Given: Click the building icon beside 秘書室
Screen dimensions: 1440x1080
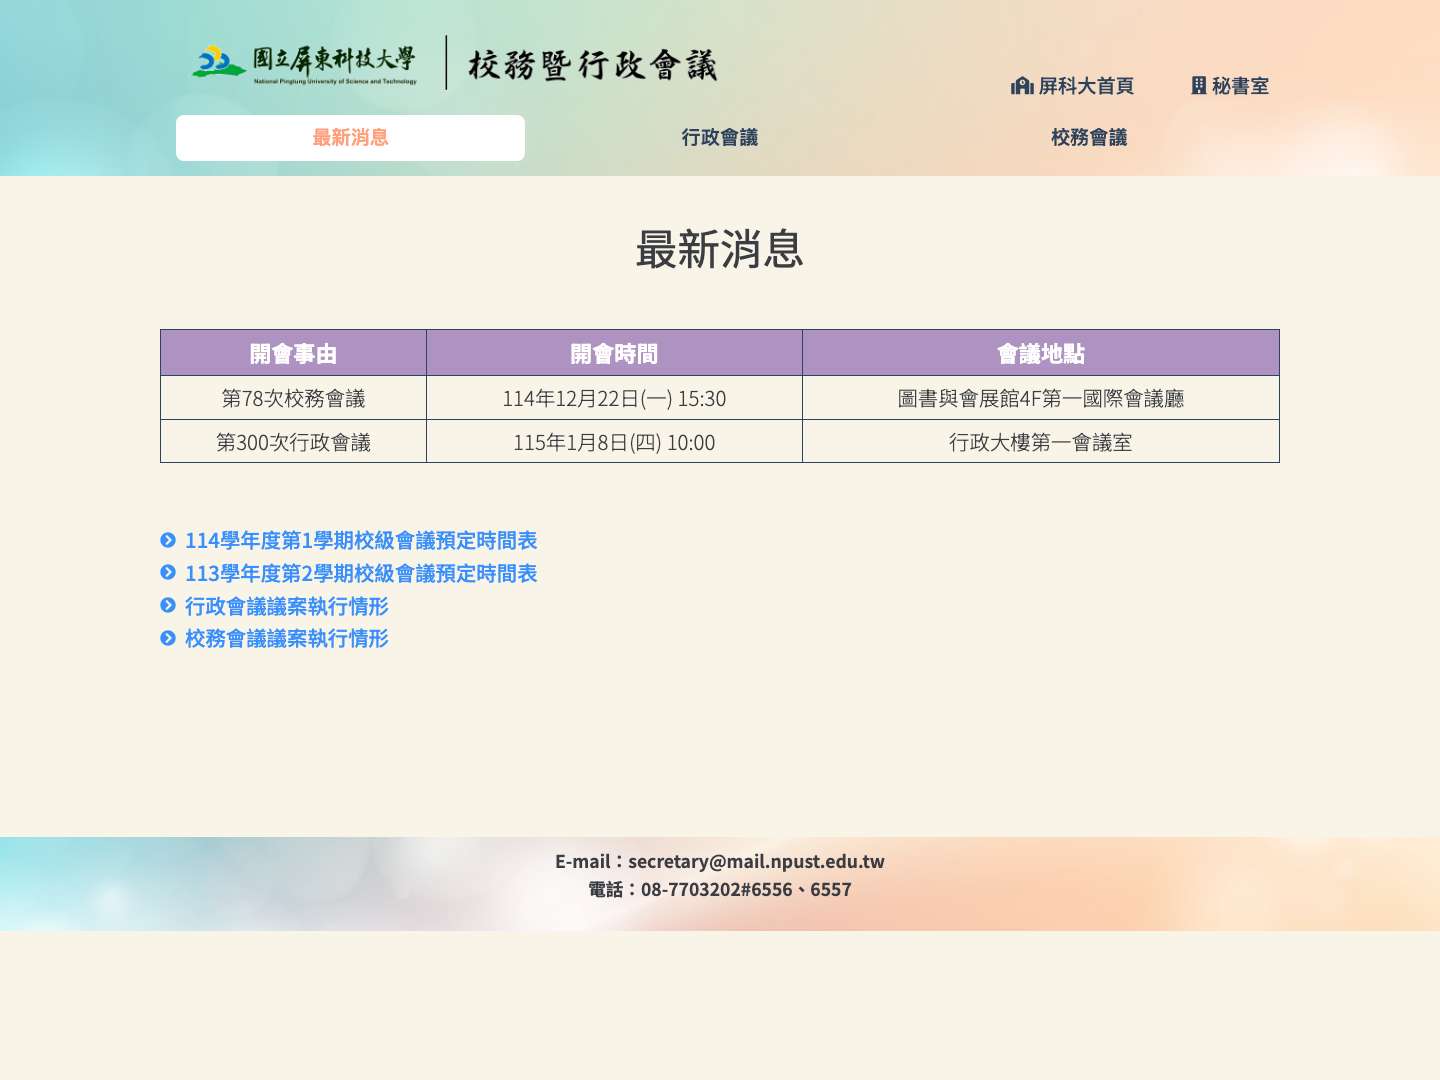Looking at the screenshot, I should [1198, 86].
